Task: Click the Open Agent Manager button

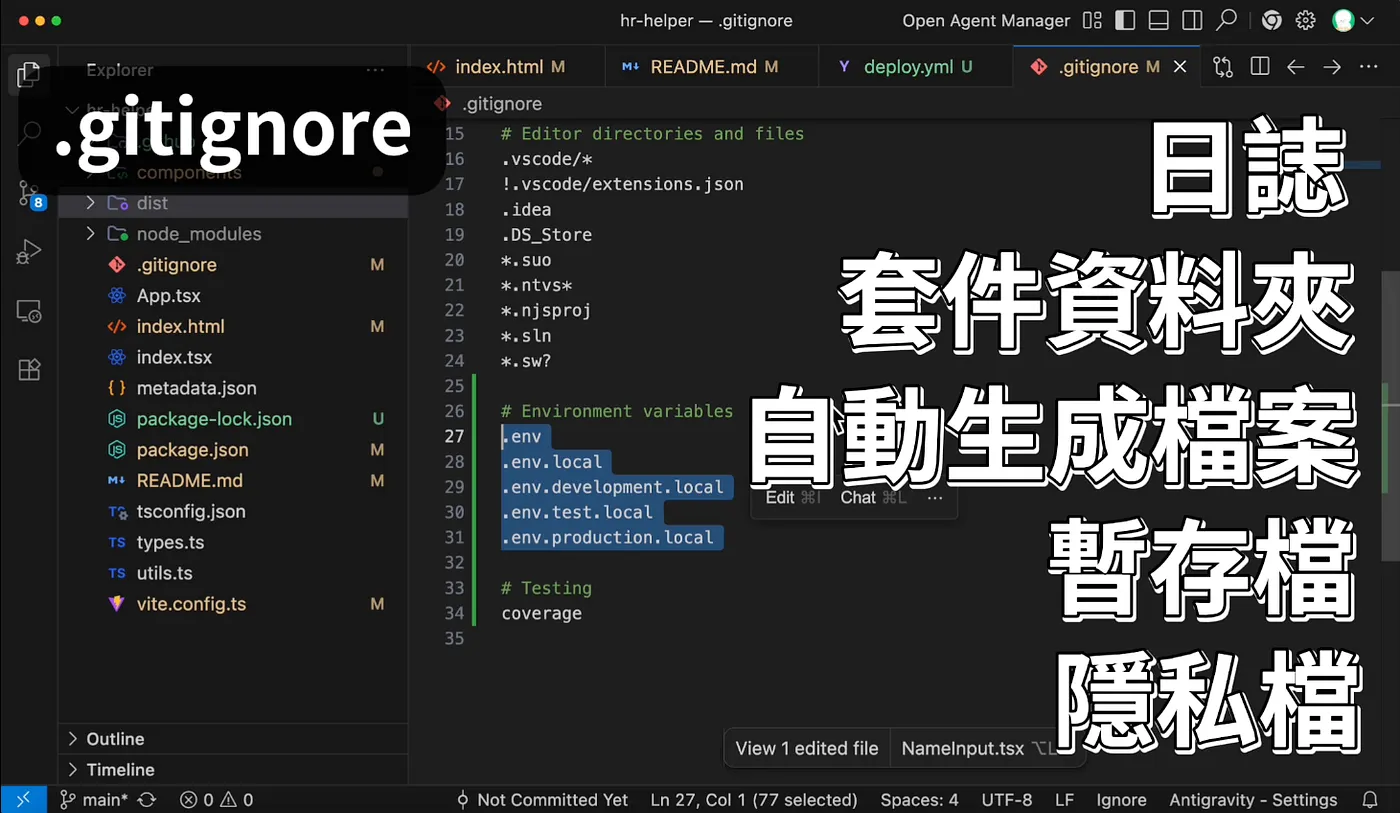Action: click(x=986, y=20)
